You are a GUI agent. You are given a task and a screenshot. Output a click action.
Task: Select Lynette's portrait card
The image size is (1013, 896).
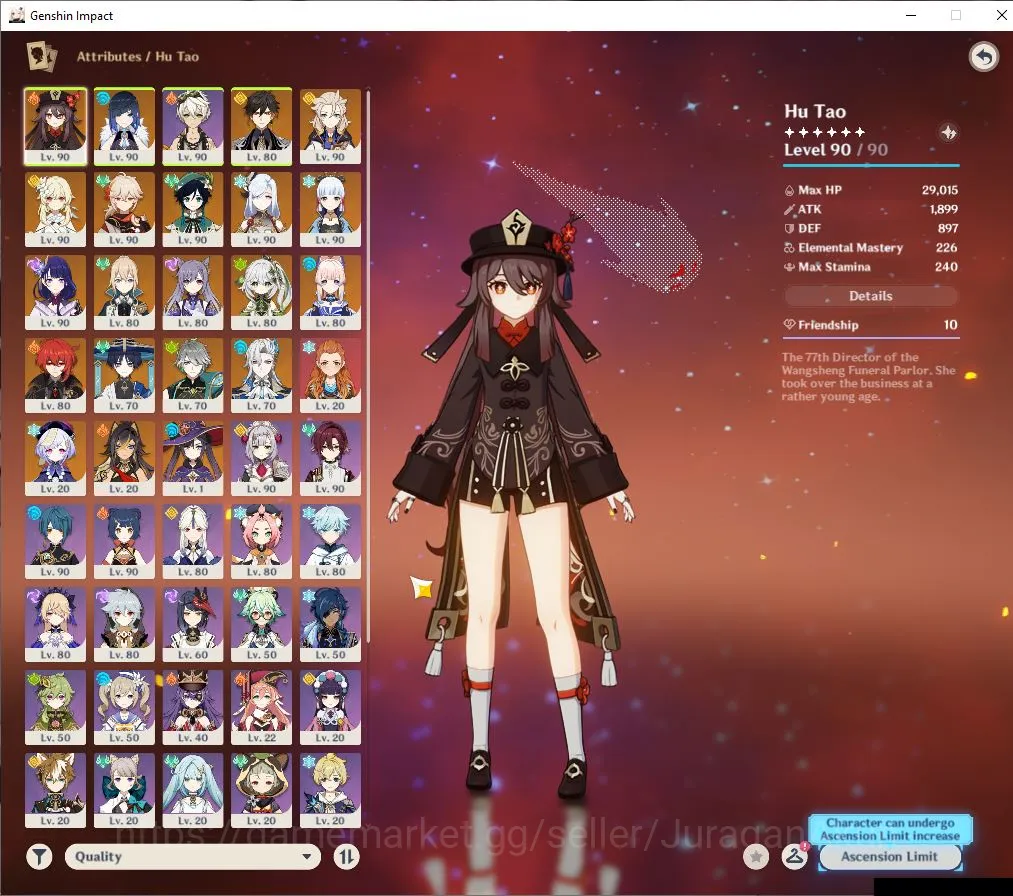click(124, 791)
